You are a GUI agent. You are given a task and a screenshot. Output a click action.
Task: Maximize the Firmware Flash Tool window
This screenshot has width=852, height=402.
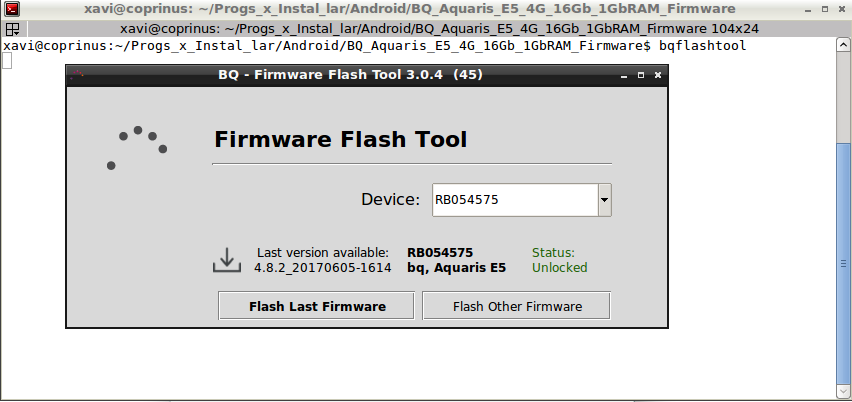pos(640,75)
